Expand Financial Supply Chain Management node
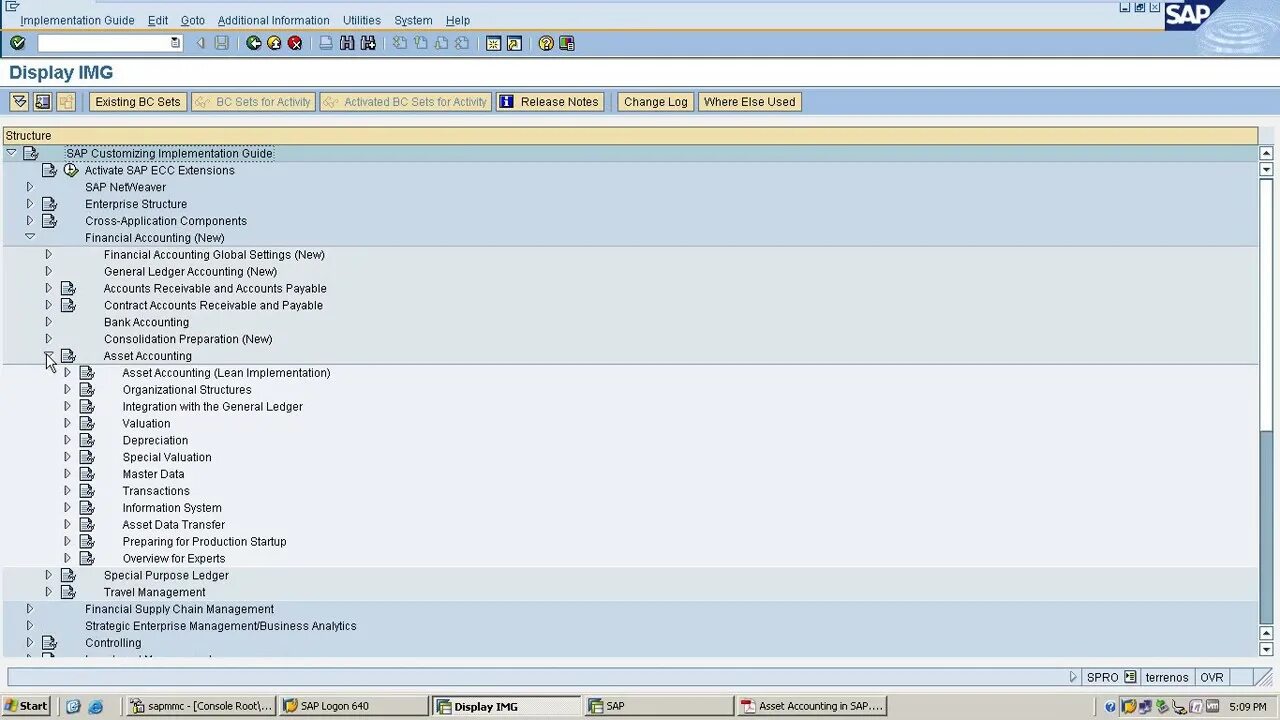The height and width of the screenshot is (720, 1280). 29,609
